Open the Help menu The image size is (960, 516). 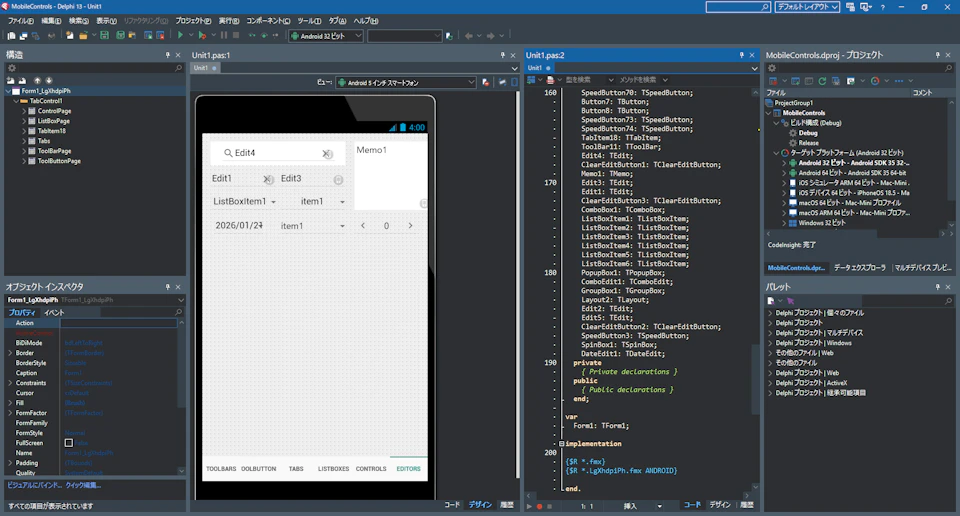click(x=366, y=21)
